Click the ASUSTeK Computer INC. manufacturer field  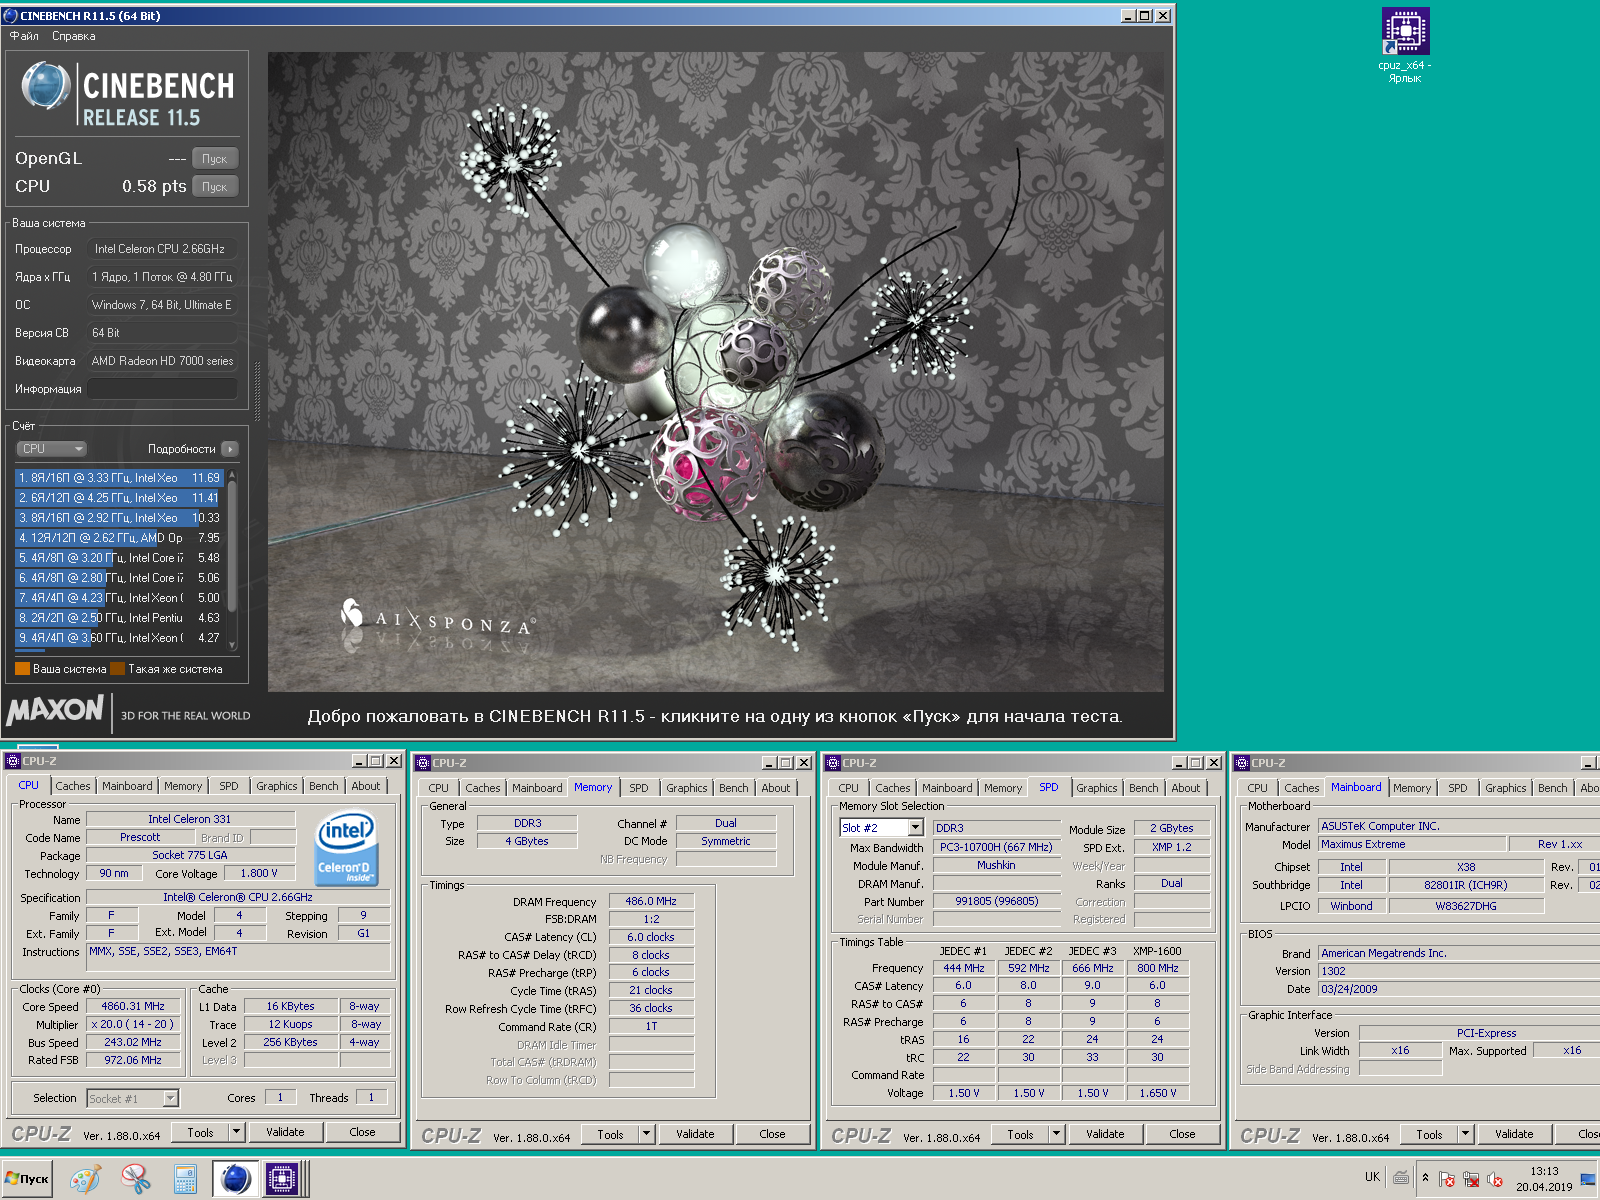point(1458,826)
